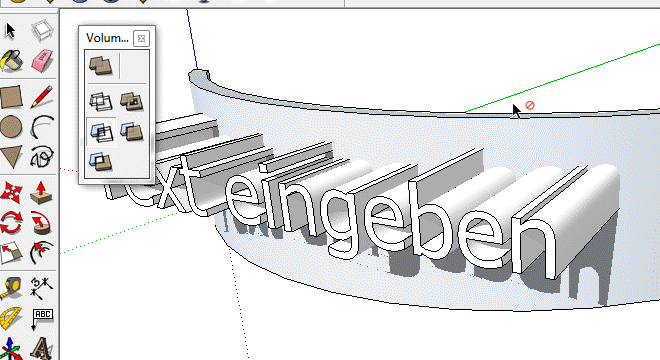Select the Polygon triangle tool

tap(11, 157)
